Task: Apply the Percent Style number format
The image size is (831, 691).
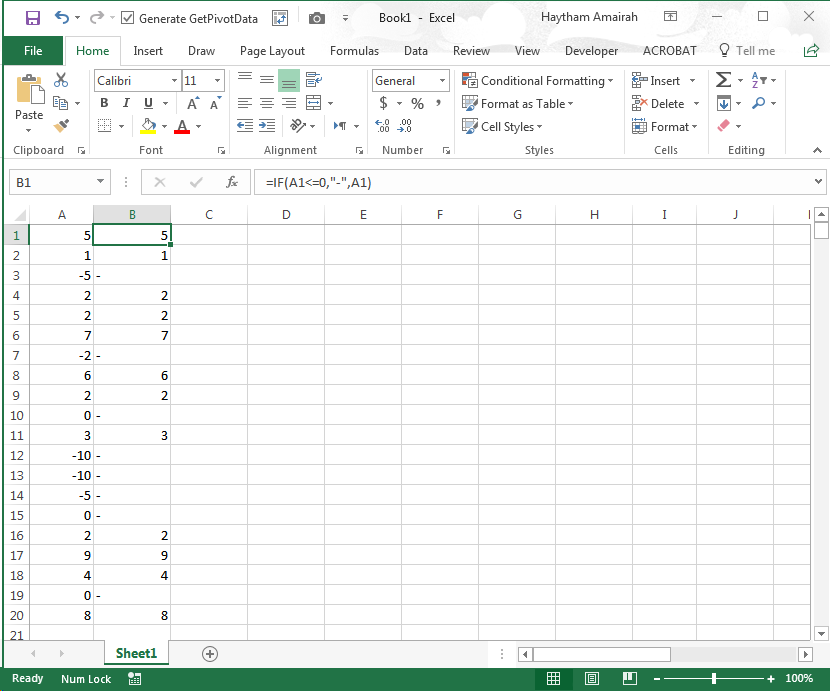Action: (x=417, y=103)
